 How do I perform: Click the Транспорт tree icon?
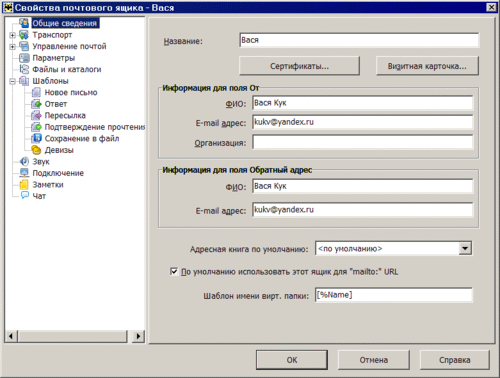(24, 35)
